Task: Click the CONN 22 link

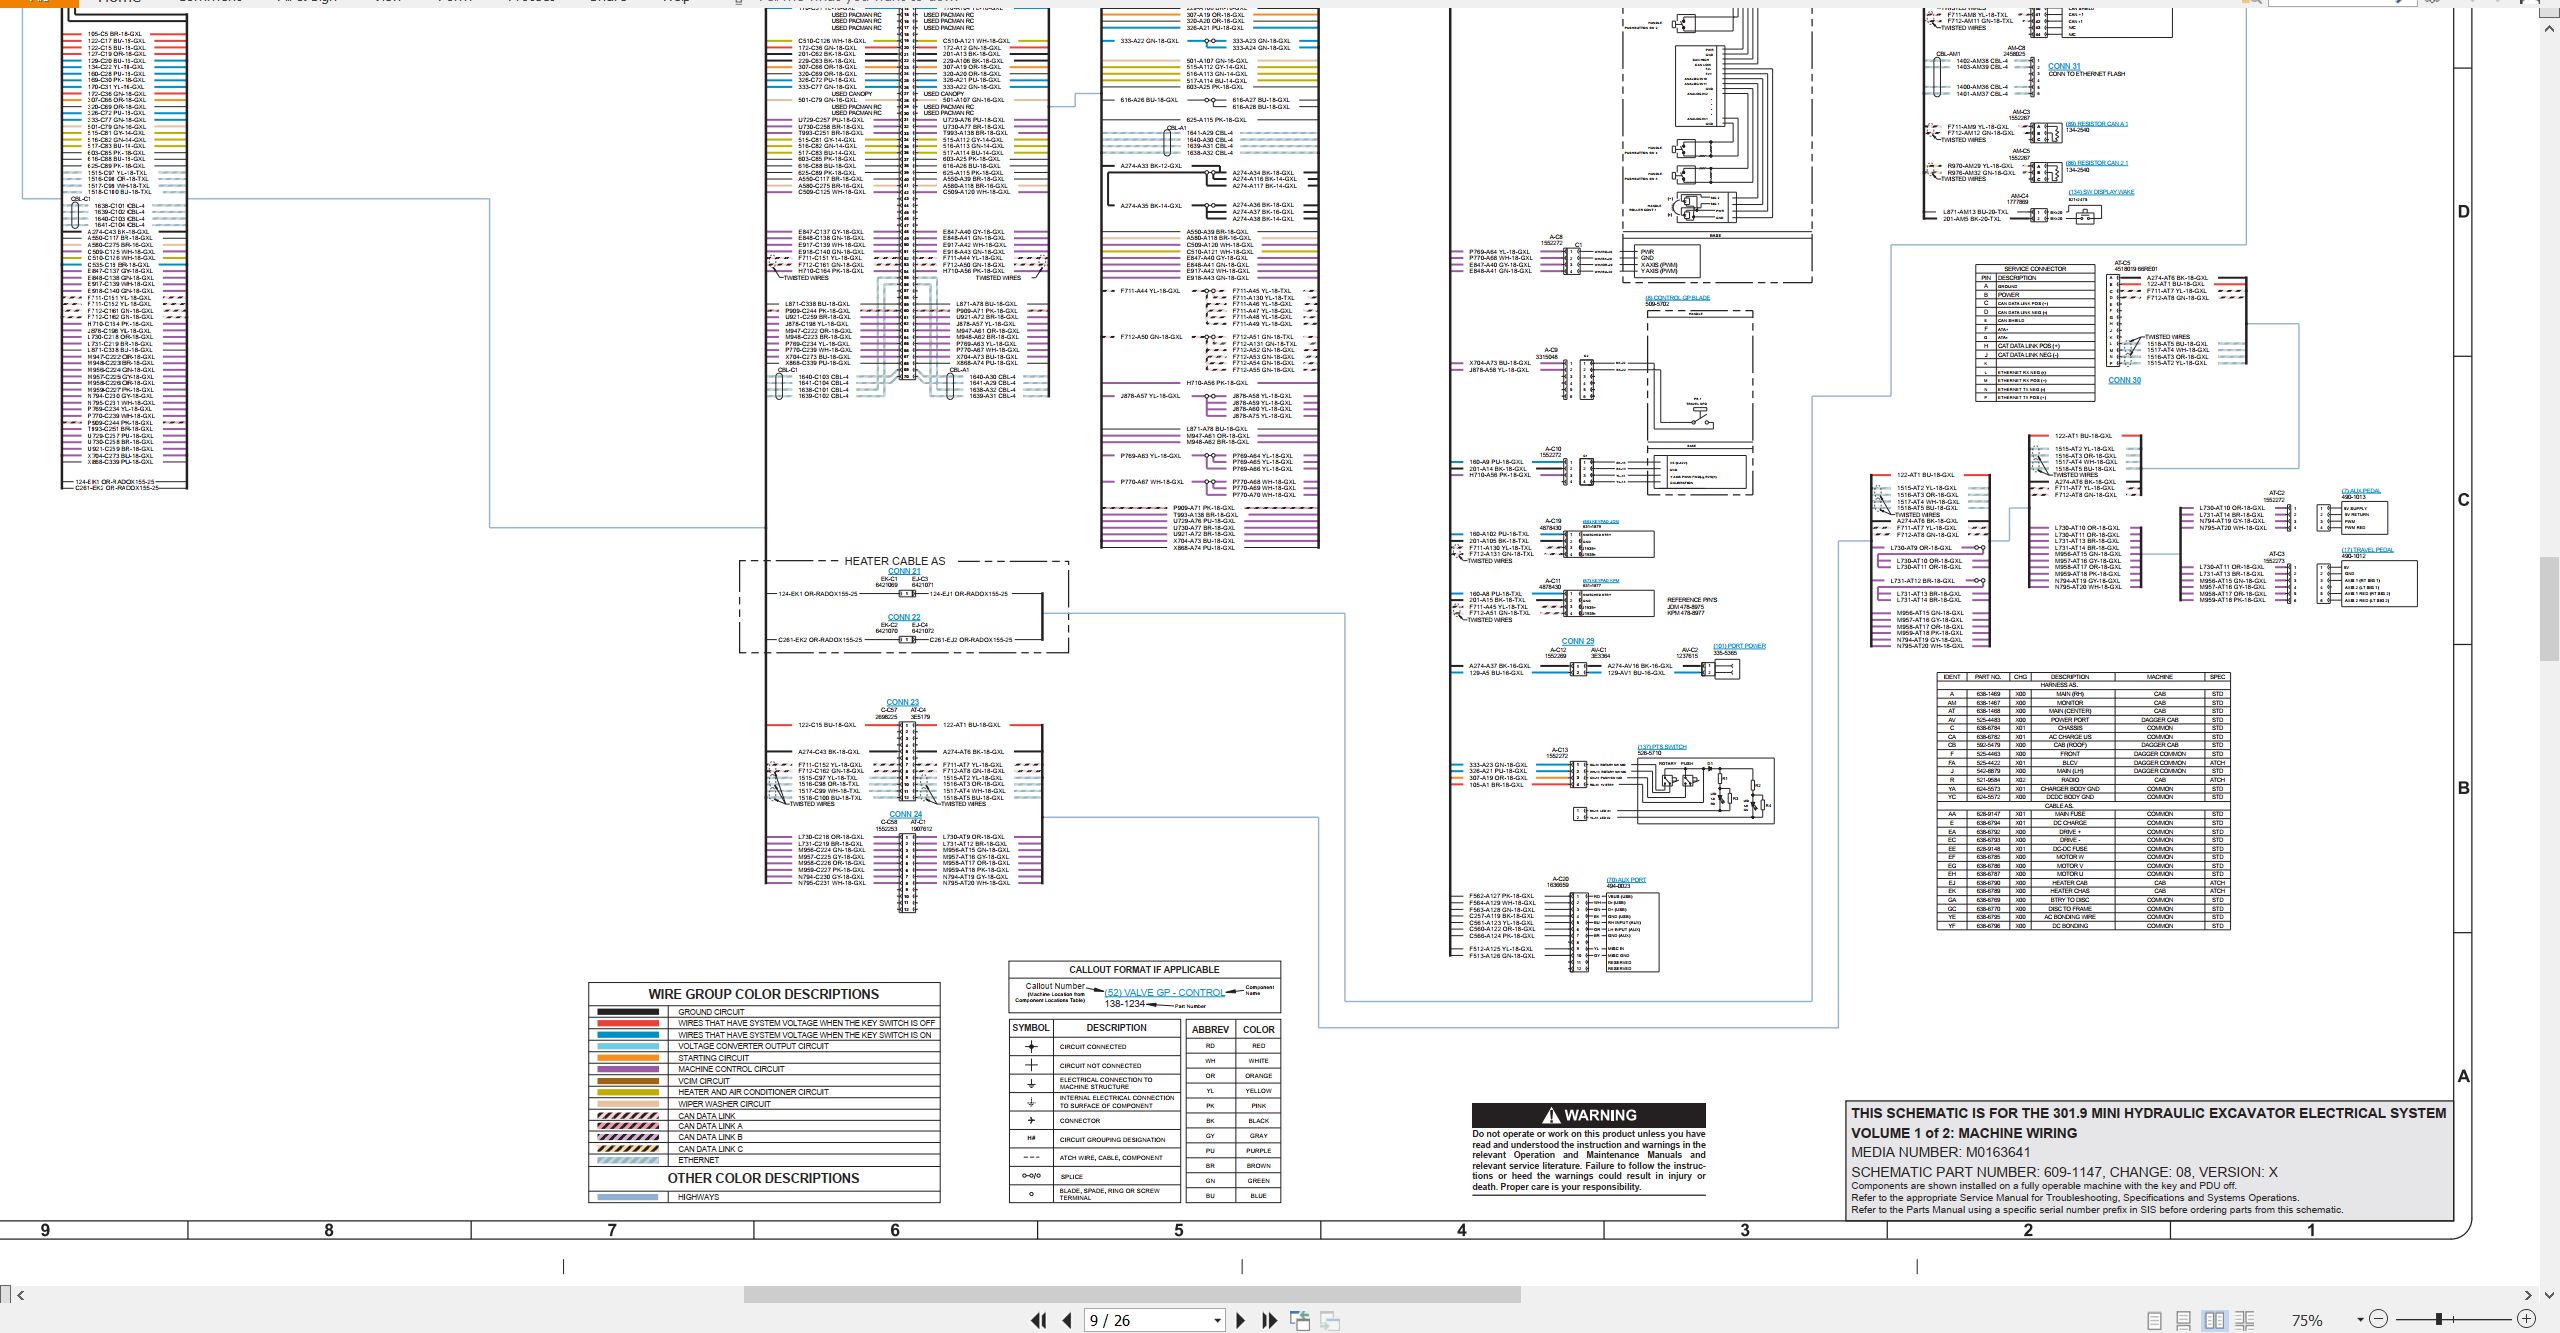Action: pyautogui.click(x=904, y=617)
